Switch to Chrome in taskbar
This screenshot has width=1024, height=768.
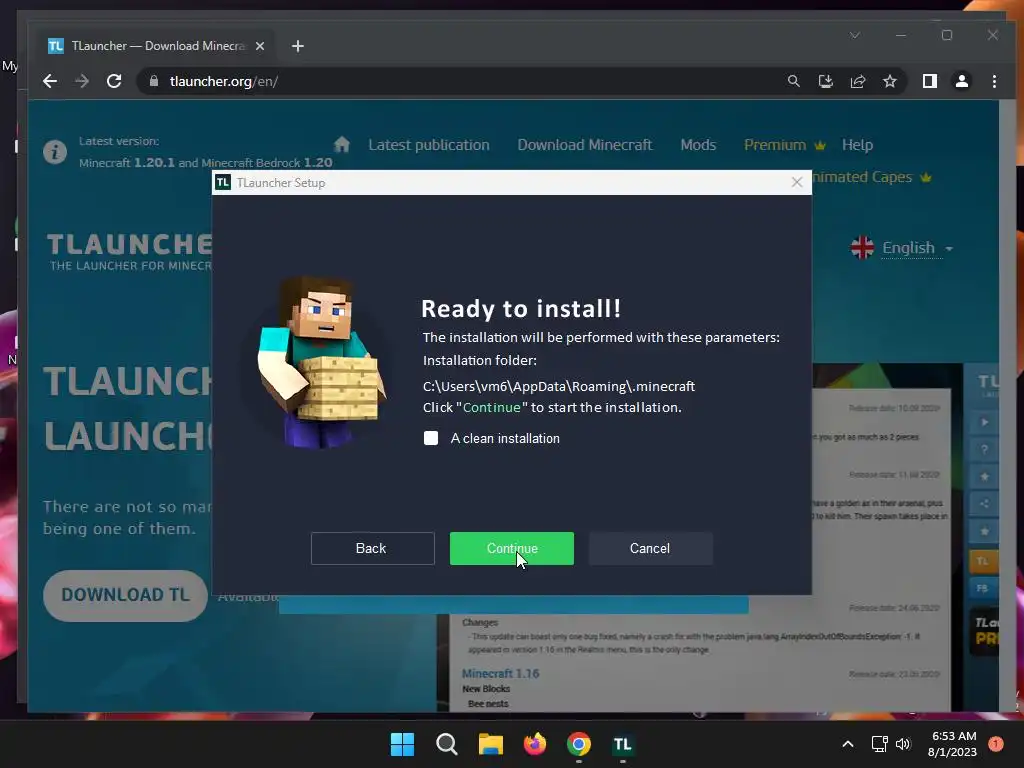[x=579, y=744]
